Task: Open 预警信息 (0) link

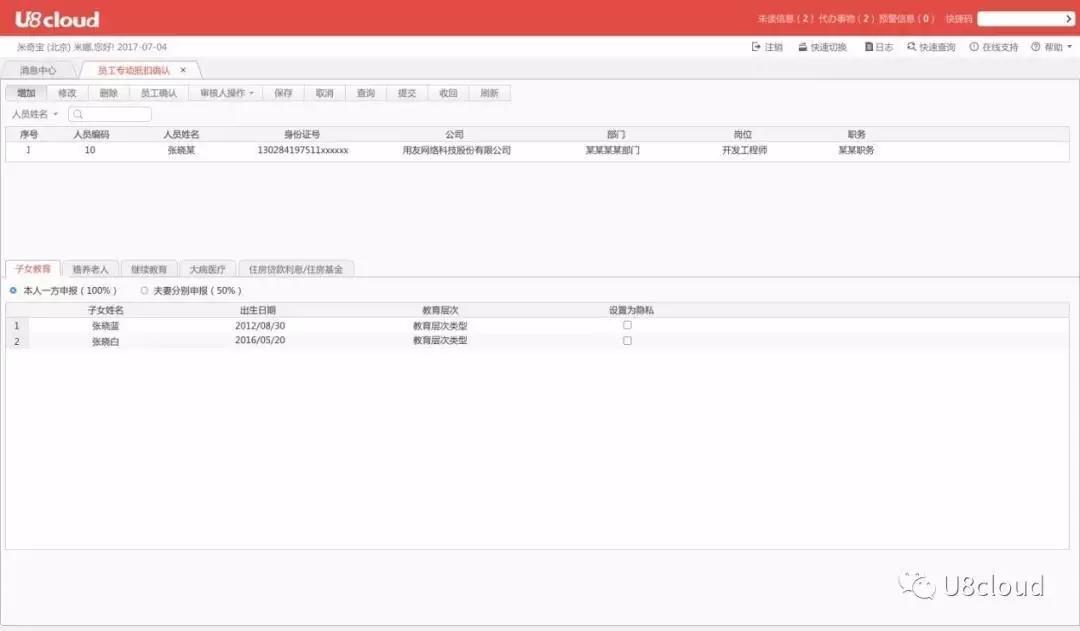Action: coord(907,19)
